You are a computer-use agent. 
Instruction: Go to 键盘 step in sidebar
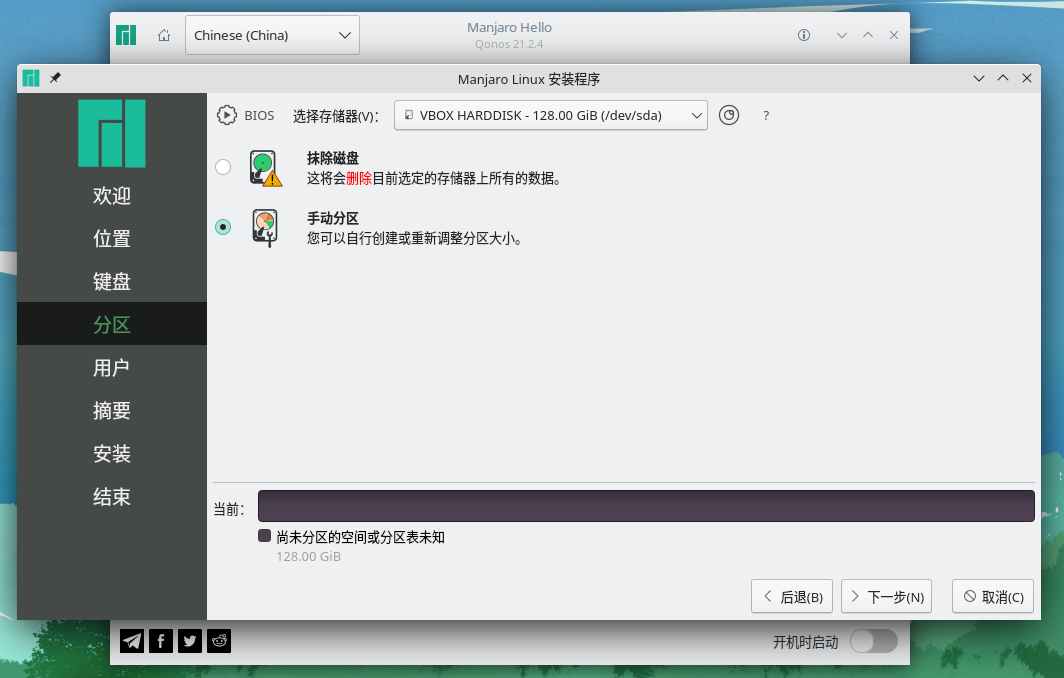pyautogui.click(x=112, y=281)
